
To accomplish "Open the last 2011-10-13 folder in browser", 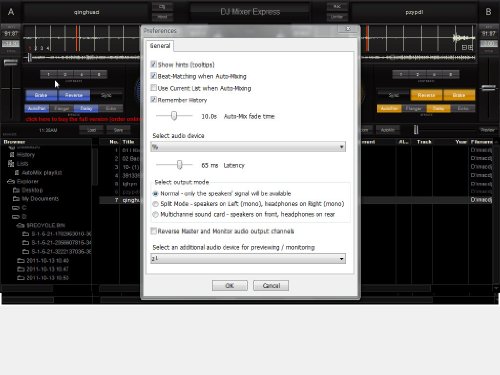I will tap(47, 278).
